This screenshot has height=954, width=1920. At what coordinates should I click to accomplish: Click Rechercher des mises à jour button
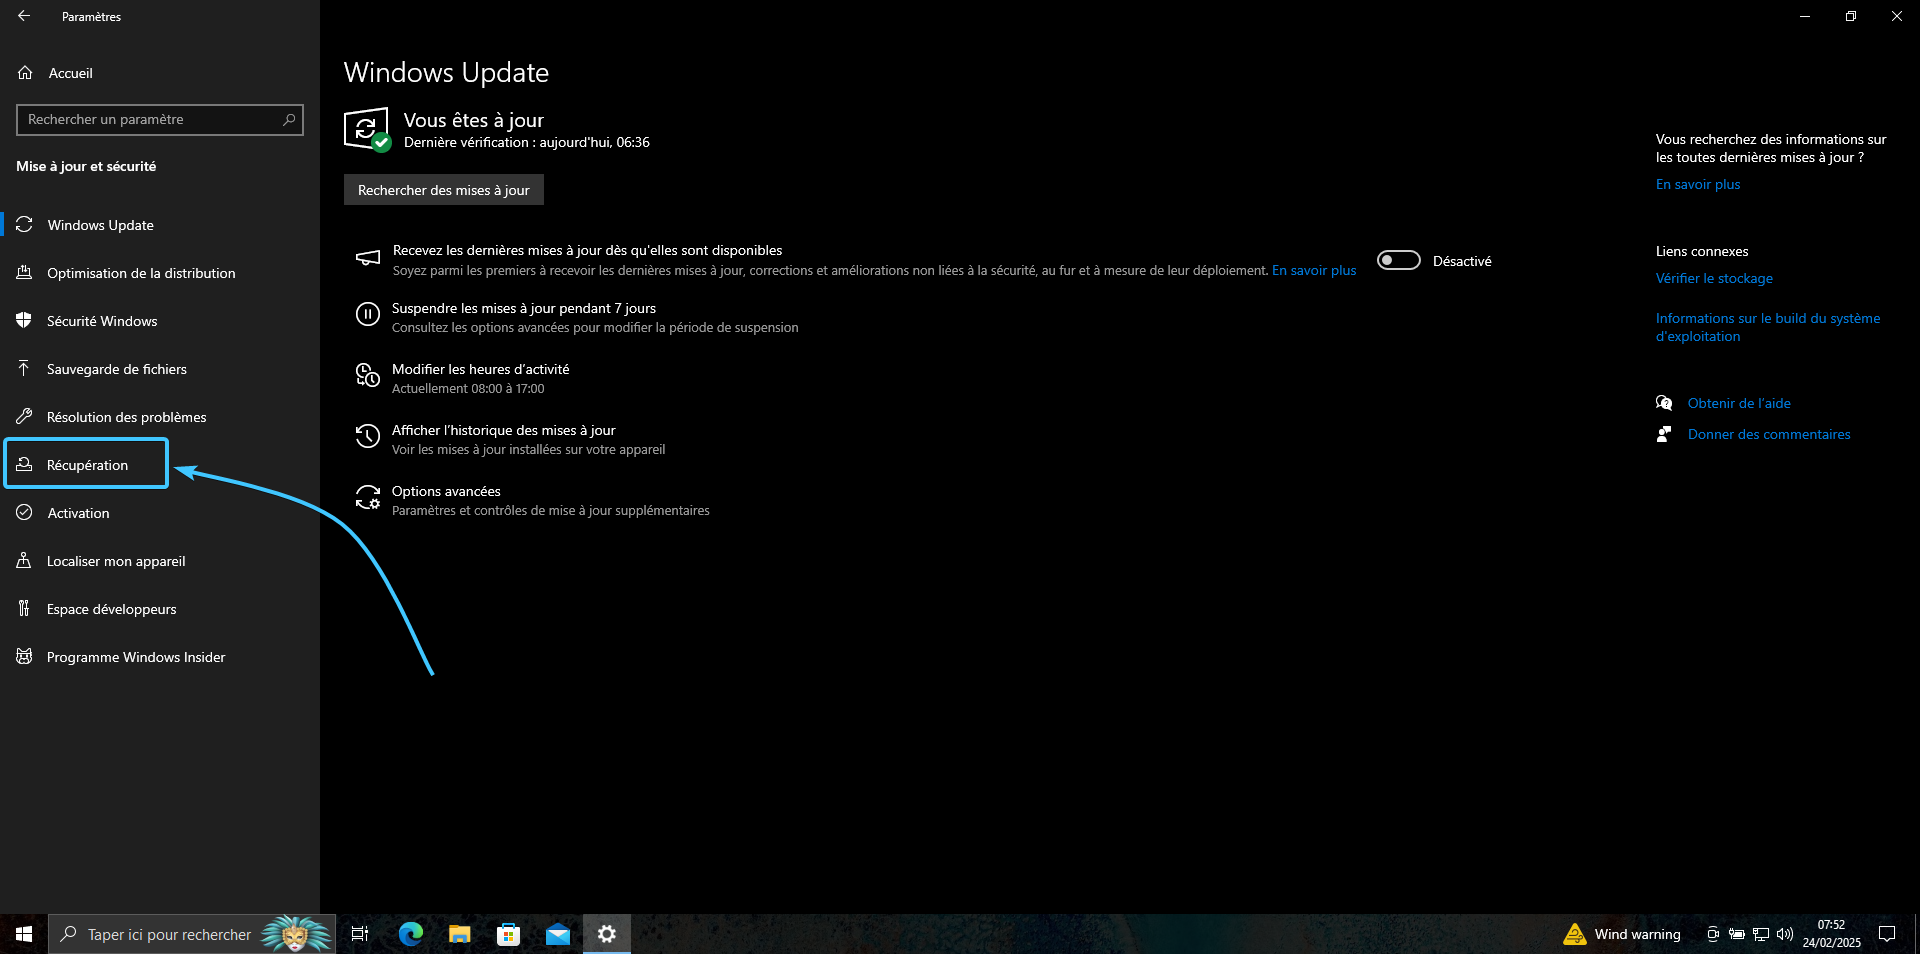pyautogui.click(x=444, y=190)
